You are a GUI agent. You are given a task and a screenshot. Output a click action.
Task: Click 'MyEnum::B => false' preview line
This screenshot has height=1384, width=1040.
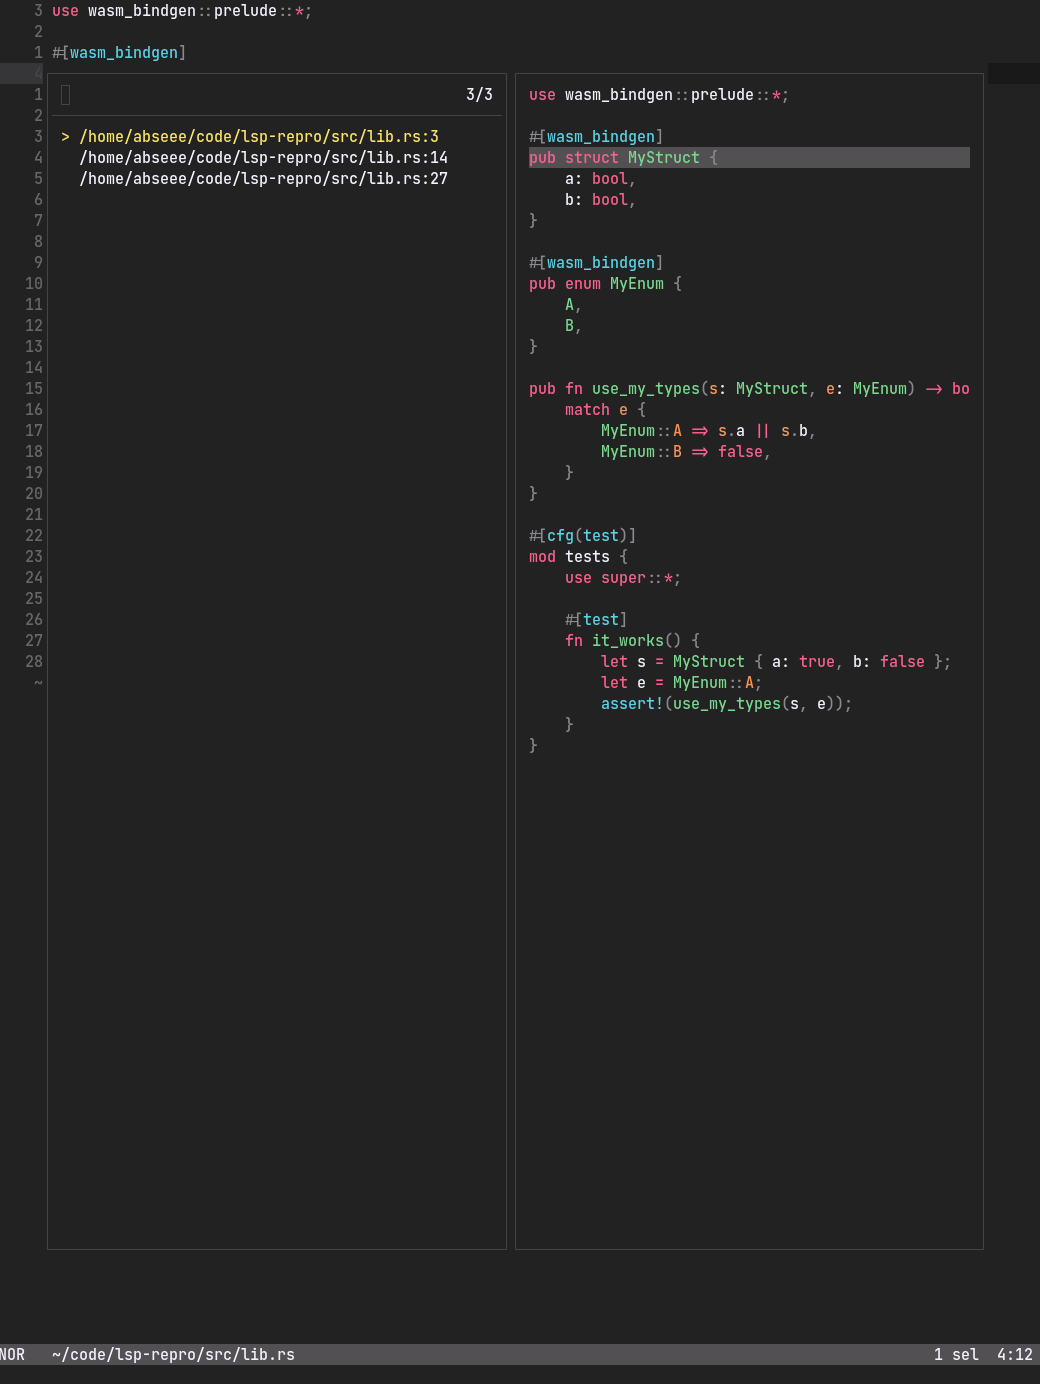click(x=685, y=452)
